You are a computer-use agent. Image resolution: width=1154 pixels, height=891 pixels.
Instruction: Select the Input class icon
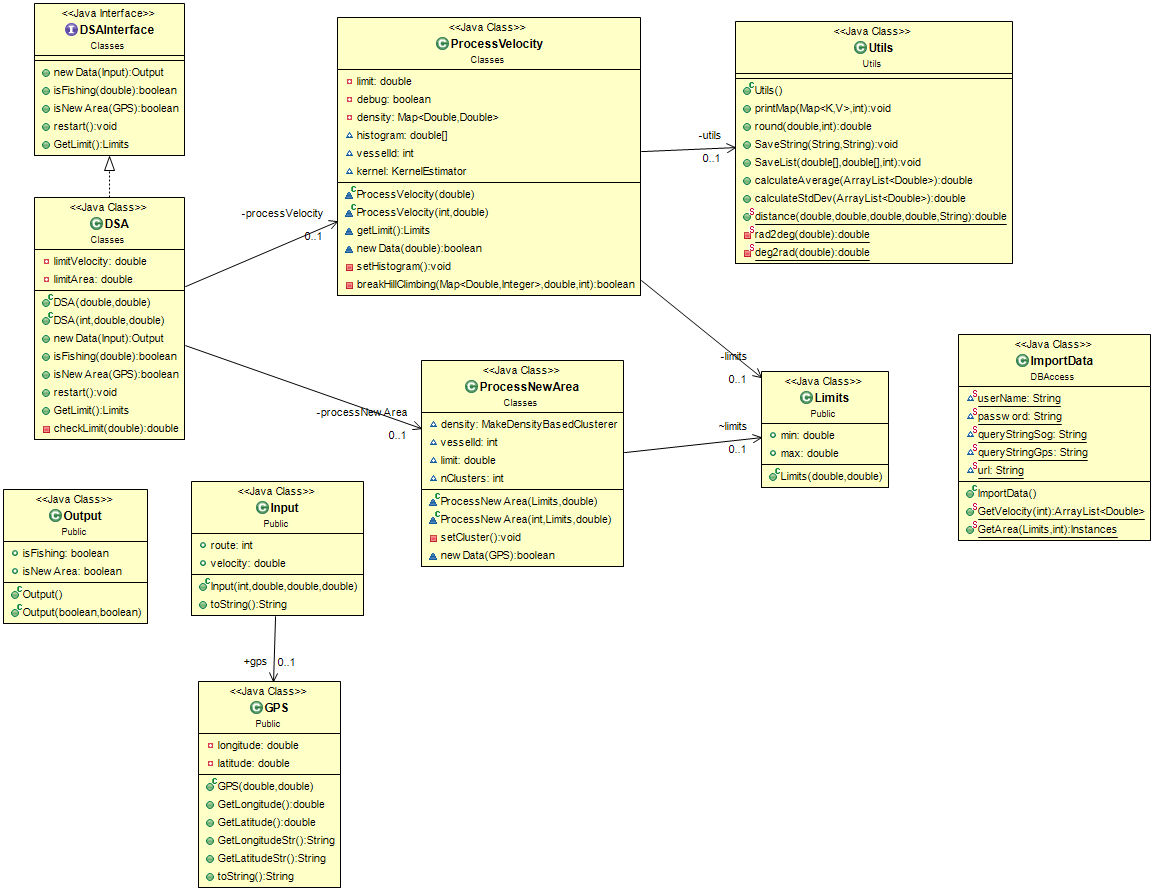262,508
